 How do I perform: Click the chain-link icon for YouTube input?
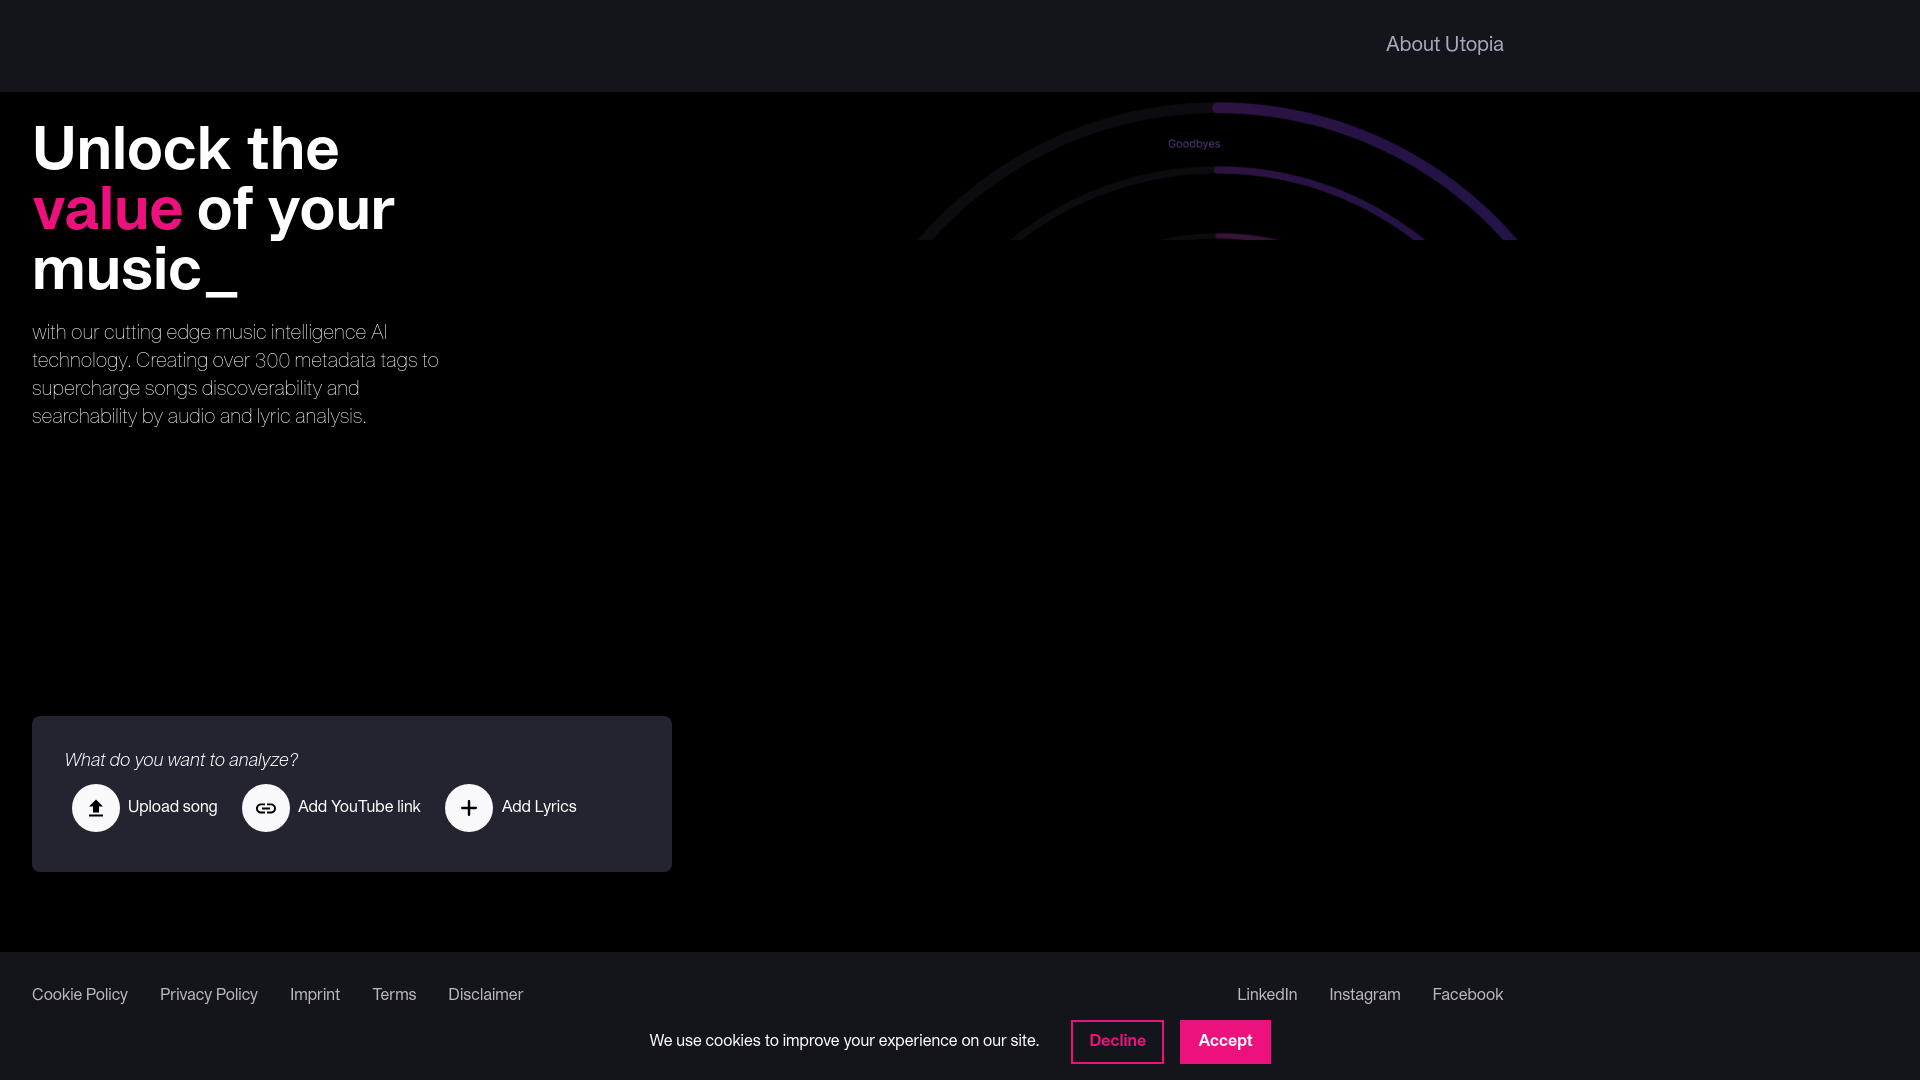(266, 807)
